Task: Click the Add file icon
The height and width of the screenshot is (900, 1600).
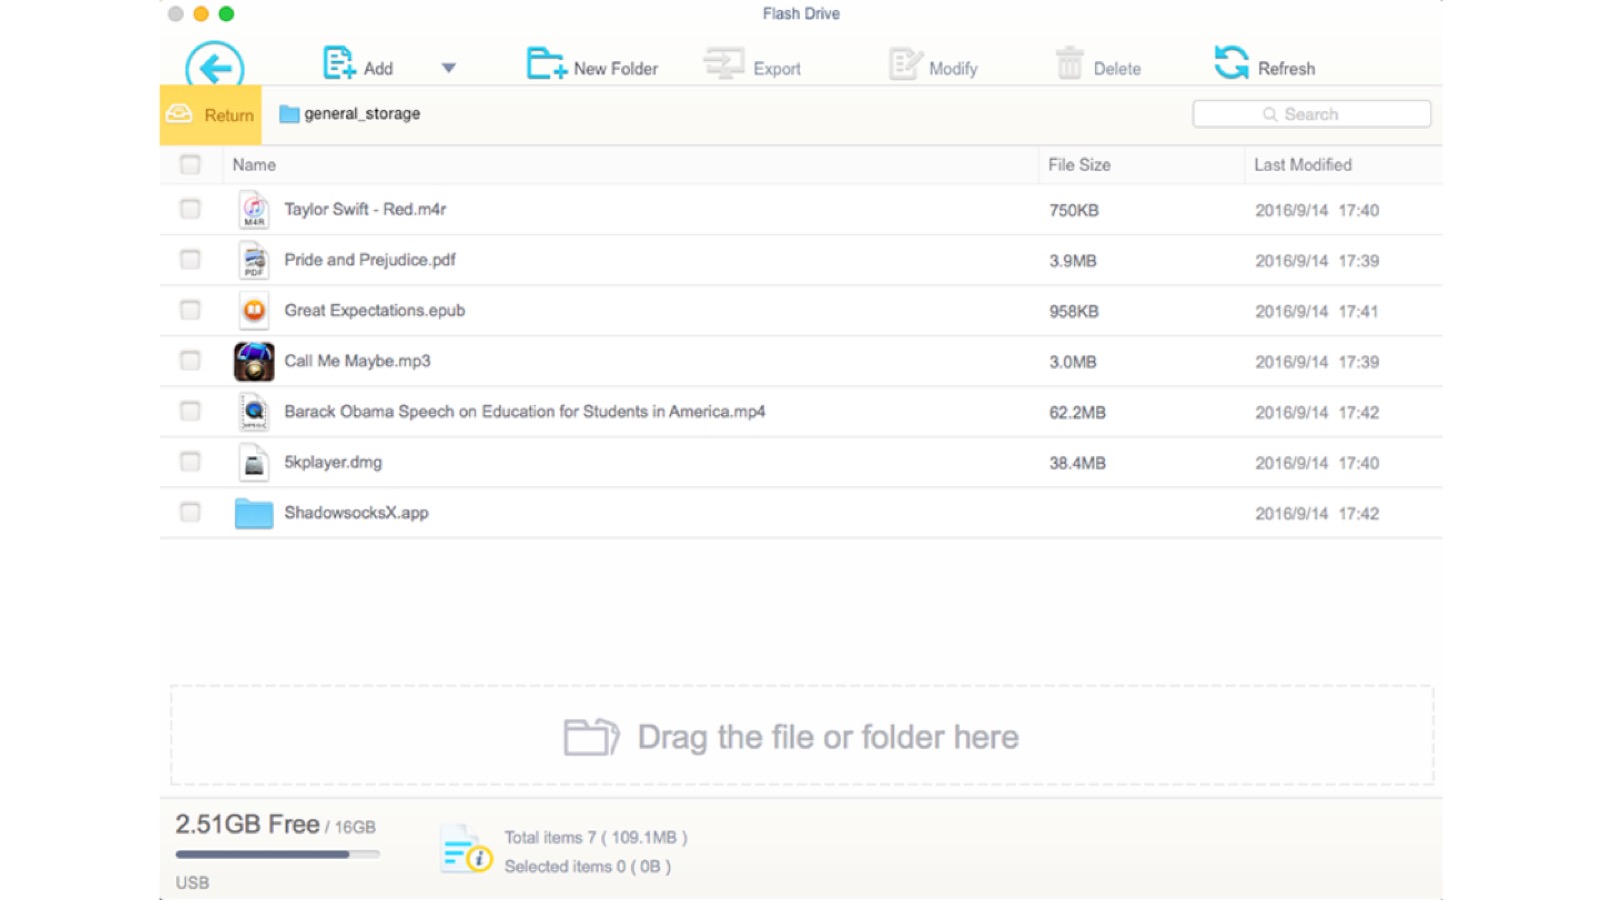Action: point(339,63)
